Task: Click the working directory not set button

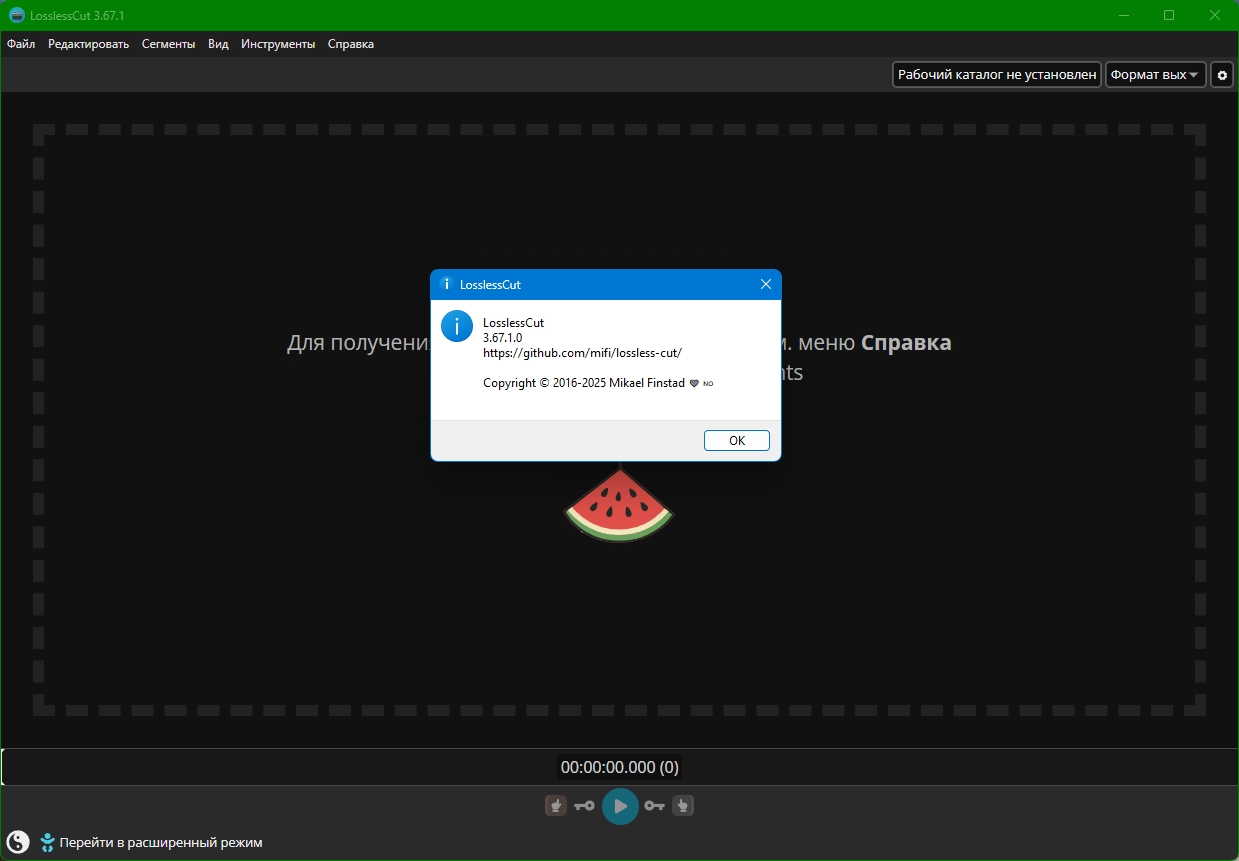Action: [x=997, y=75]
